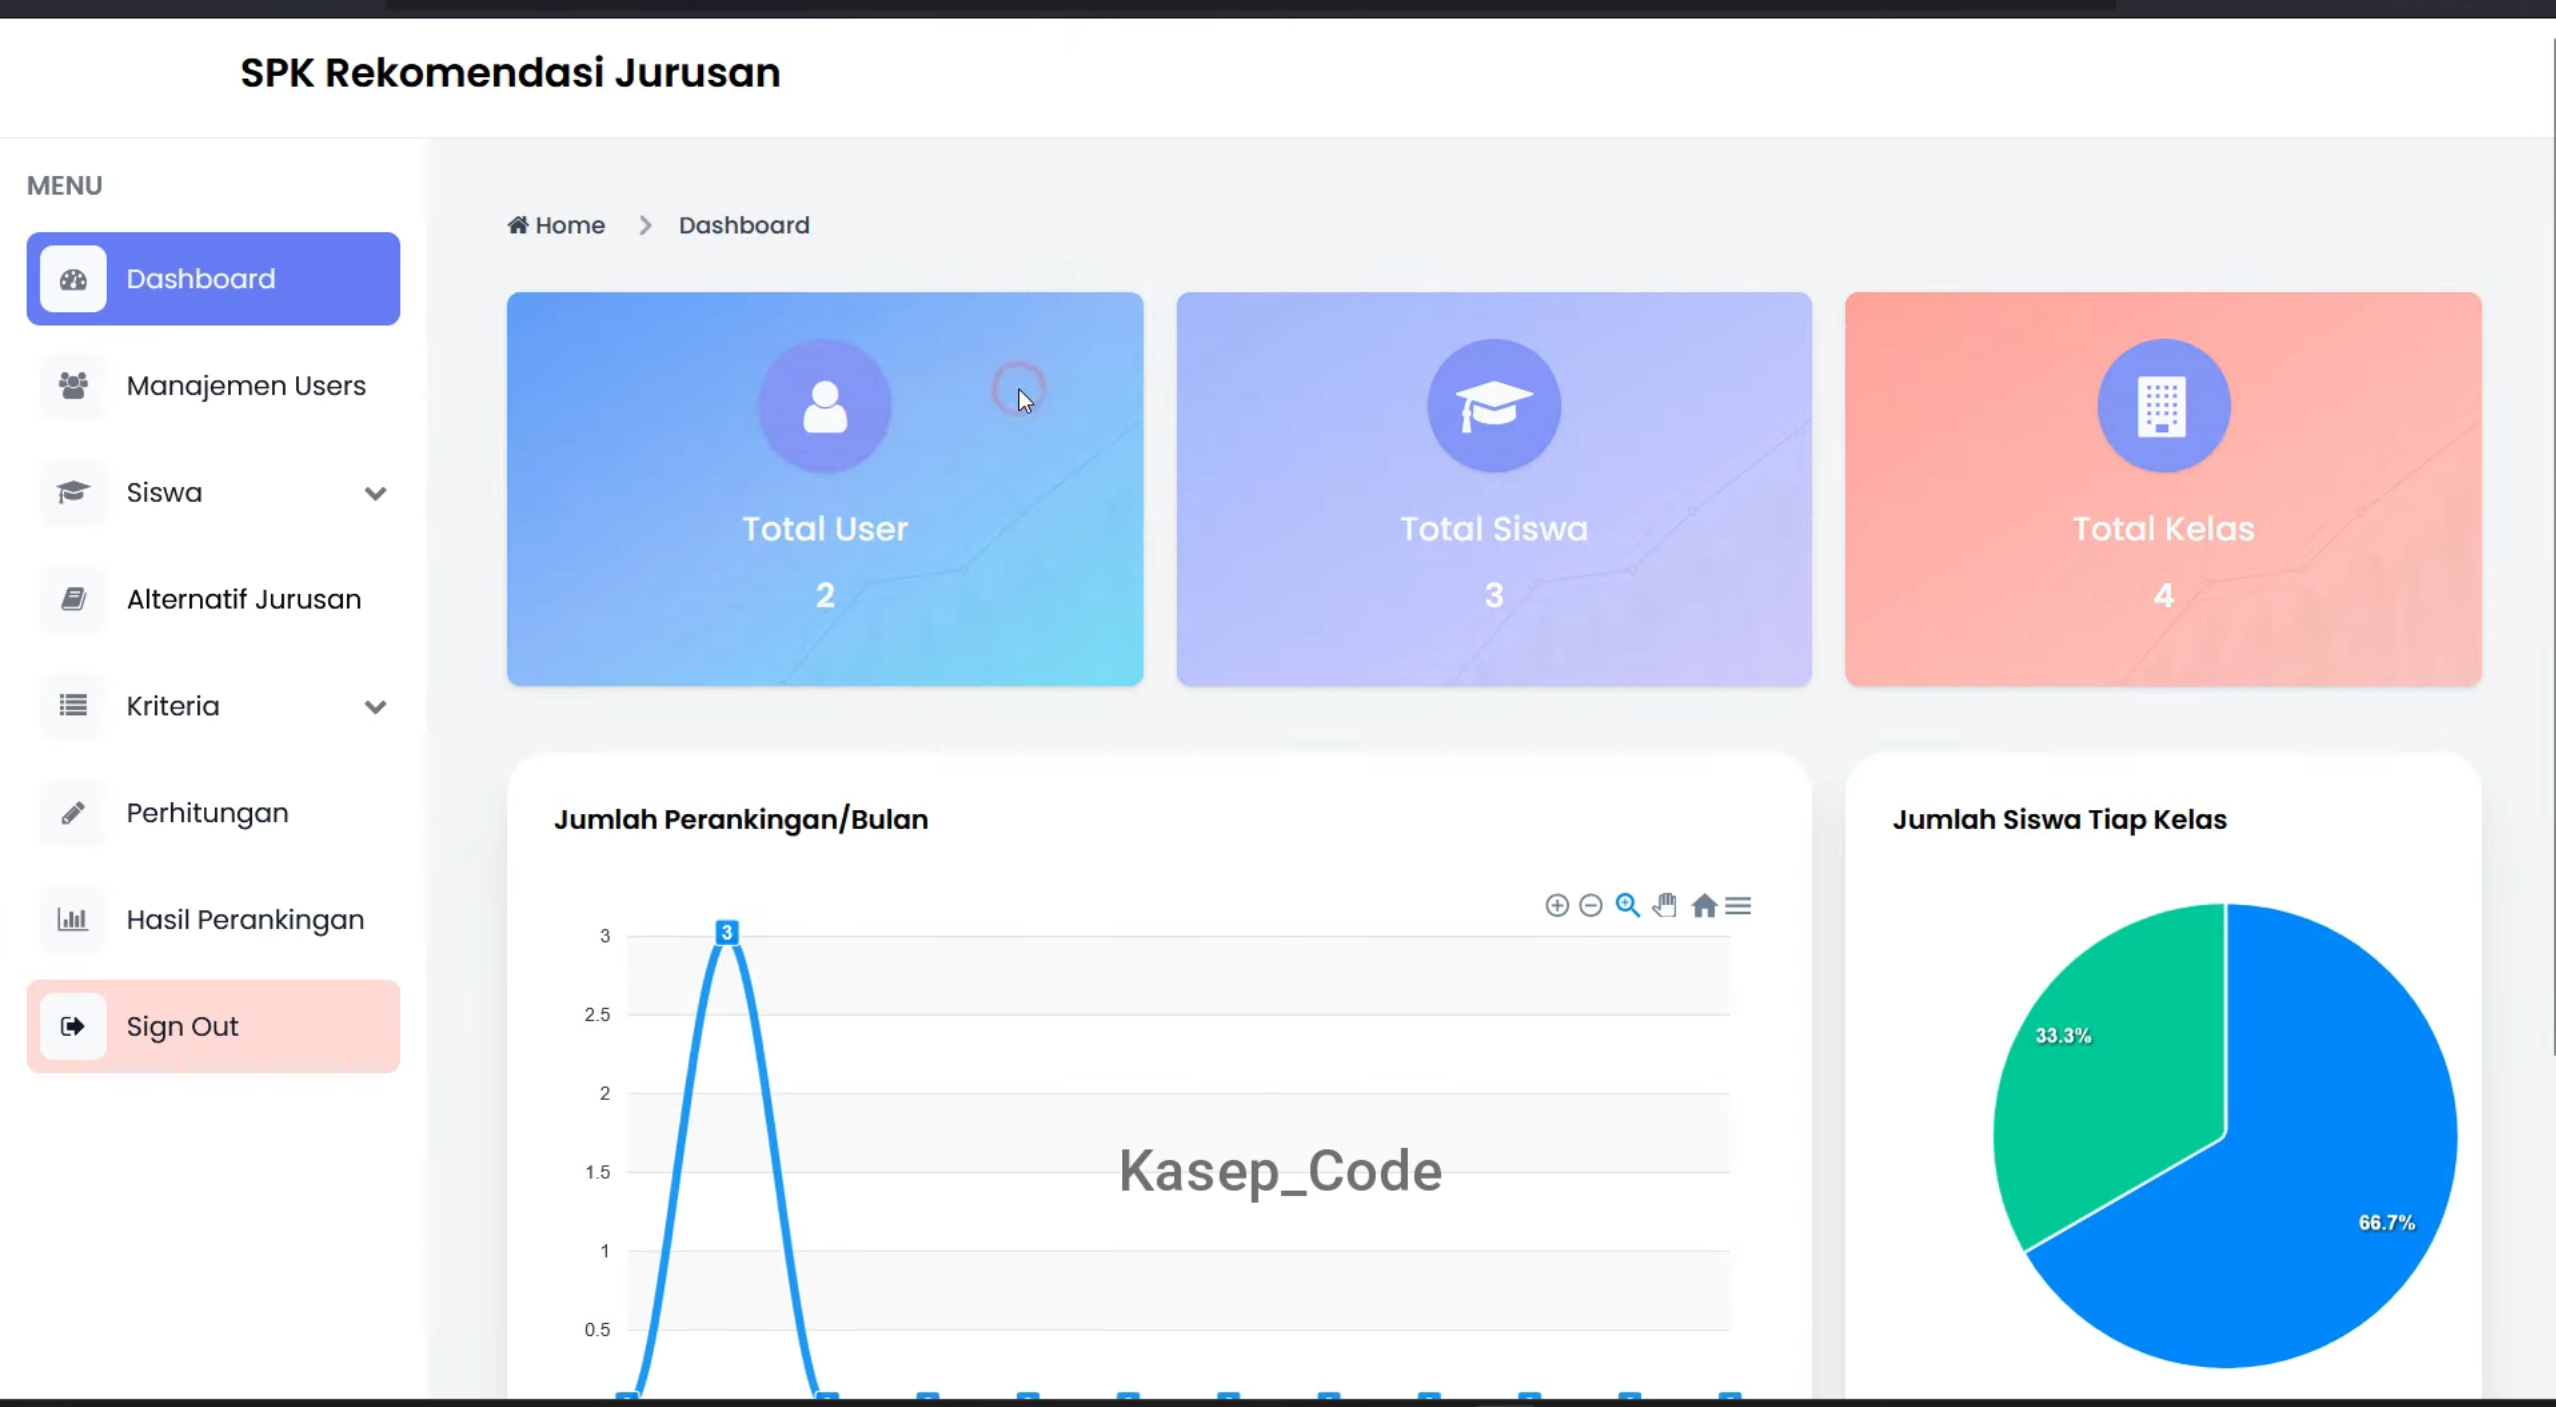Open Manajemen Users menu item
Image resolution: width=2556 pixels, height=1407 pixels.
pyautogui.click(x=213, y=386)
